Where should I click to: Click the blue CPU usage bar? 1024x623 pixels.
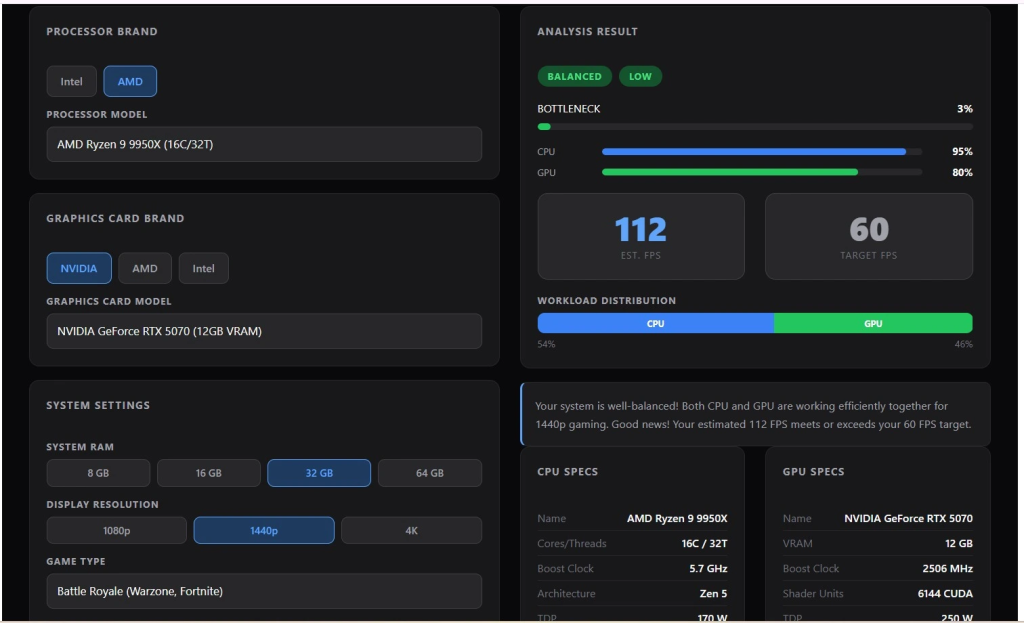point(754,152)
